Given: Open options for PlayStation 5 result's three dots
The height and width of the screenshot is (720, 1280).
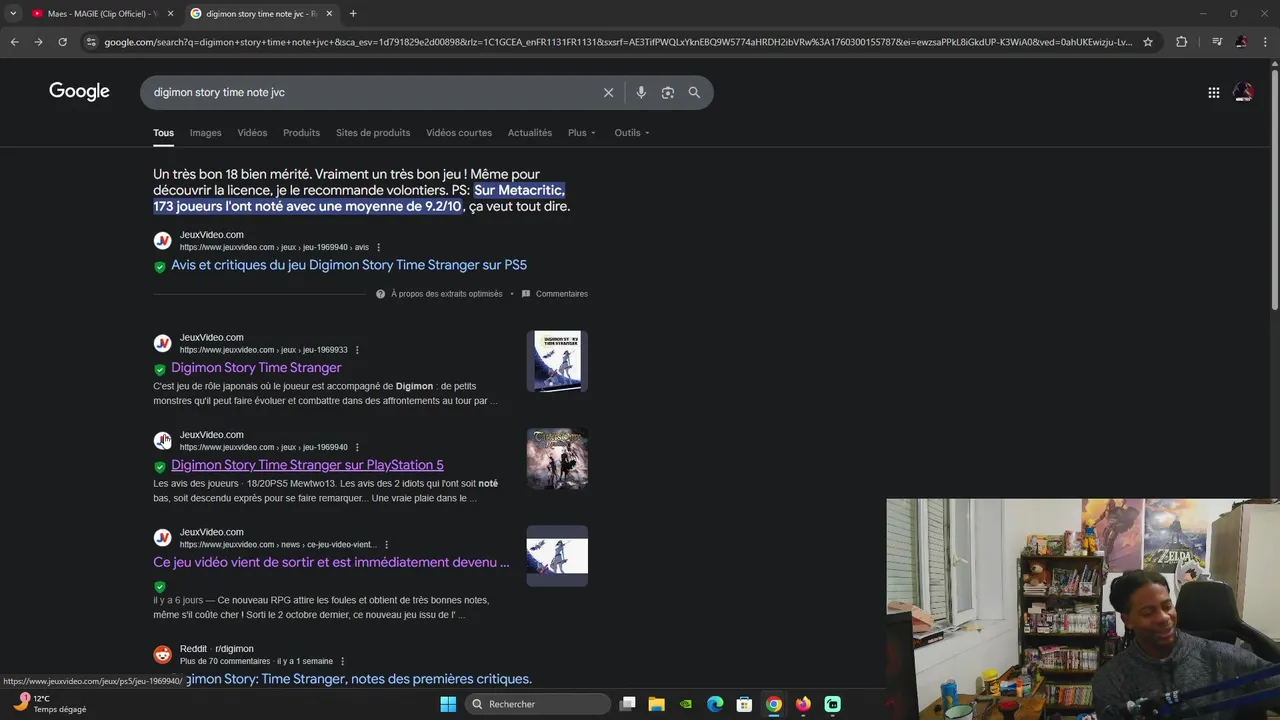Looking at the screenshot, I should 357,447.
